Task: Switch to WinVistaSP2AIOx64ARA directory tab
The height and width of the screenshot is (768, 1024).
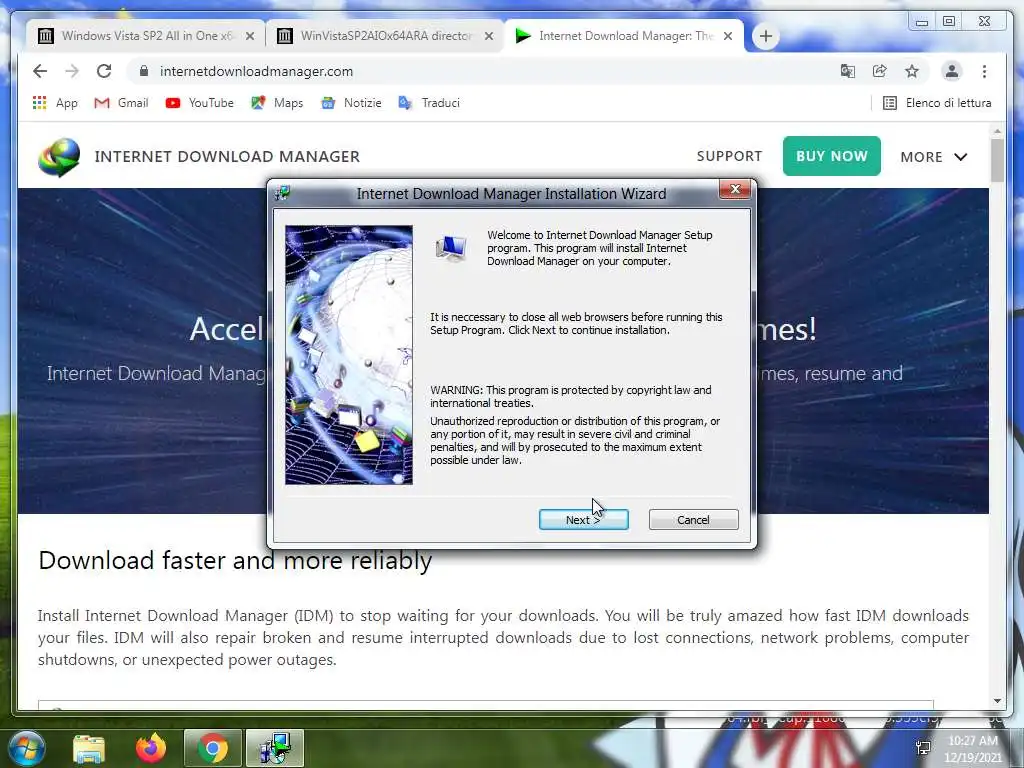Action: pyautogui.click(x=385, y=36)
